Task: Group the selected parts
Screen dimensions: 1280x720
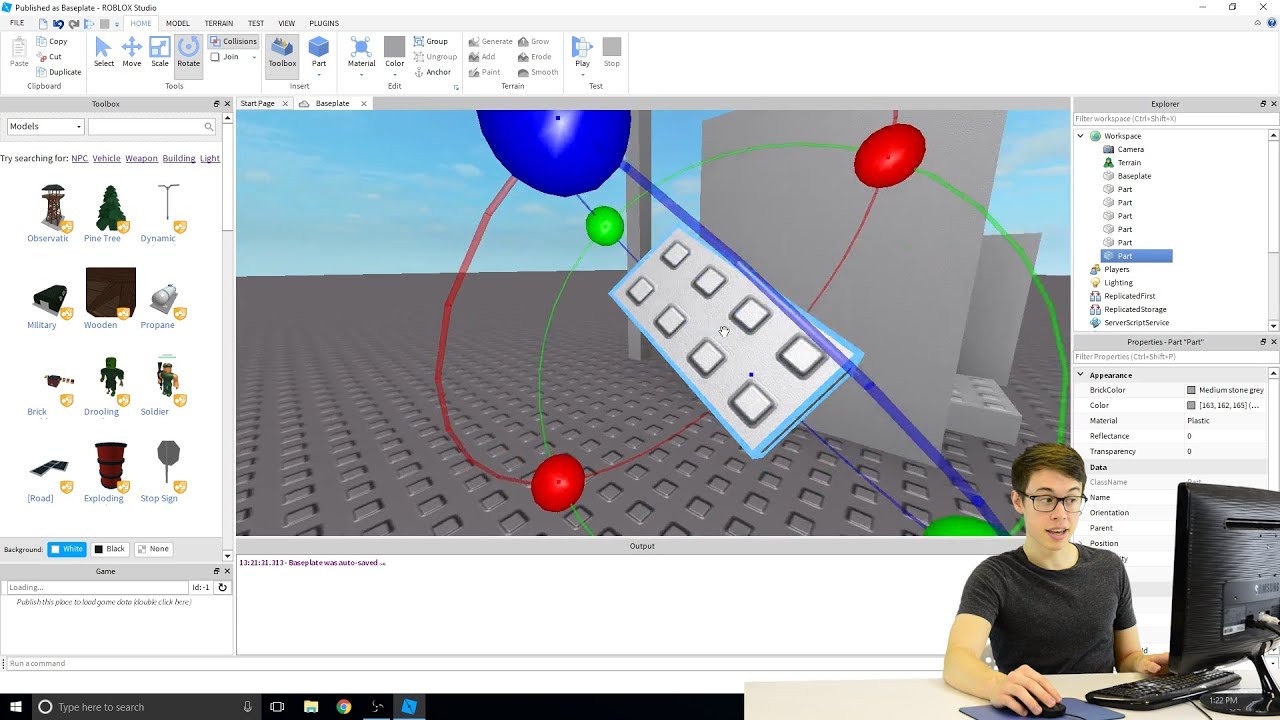Action: point(431,41)
